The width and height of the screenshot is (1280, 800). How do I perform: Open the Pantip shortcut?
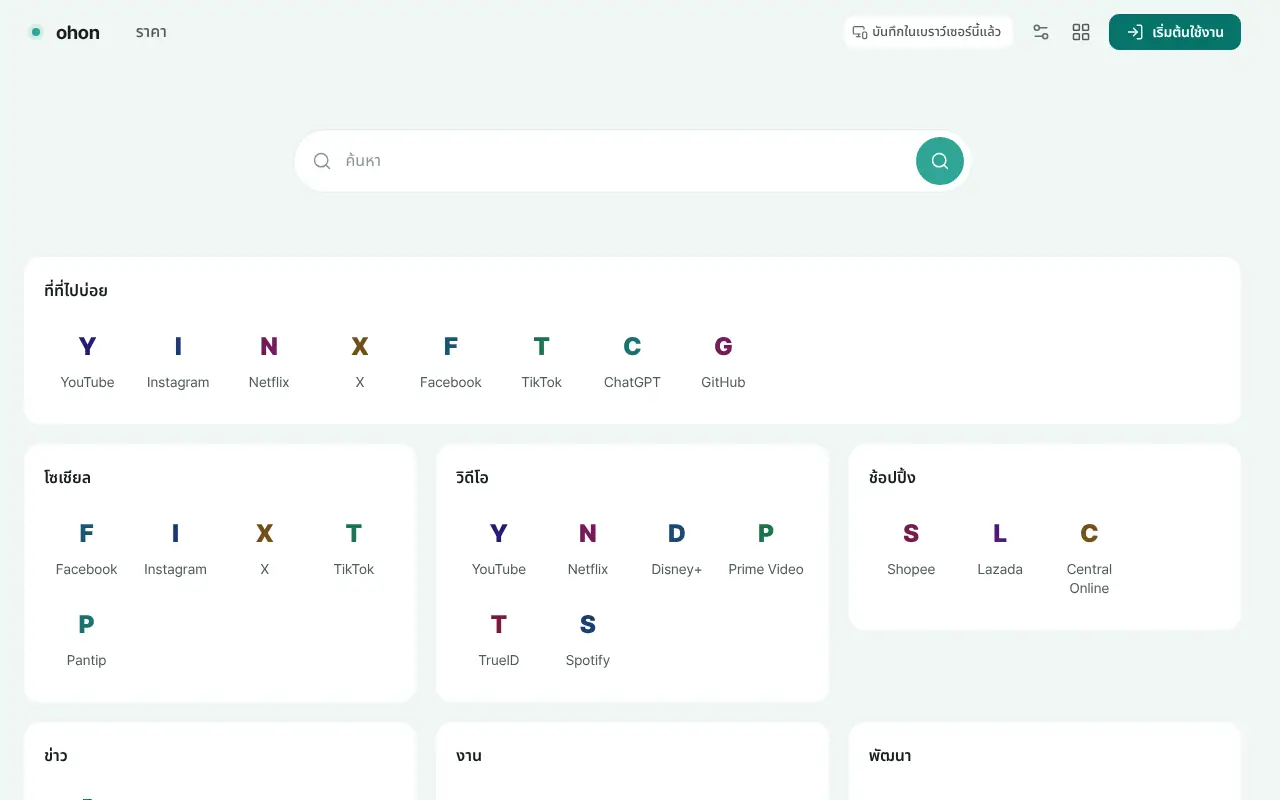86,639
